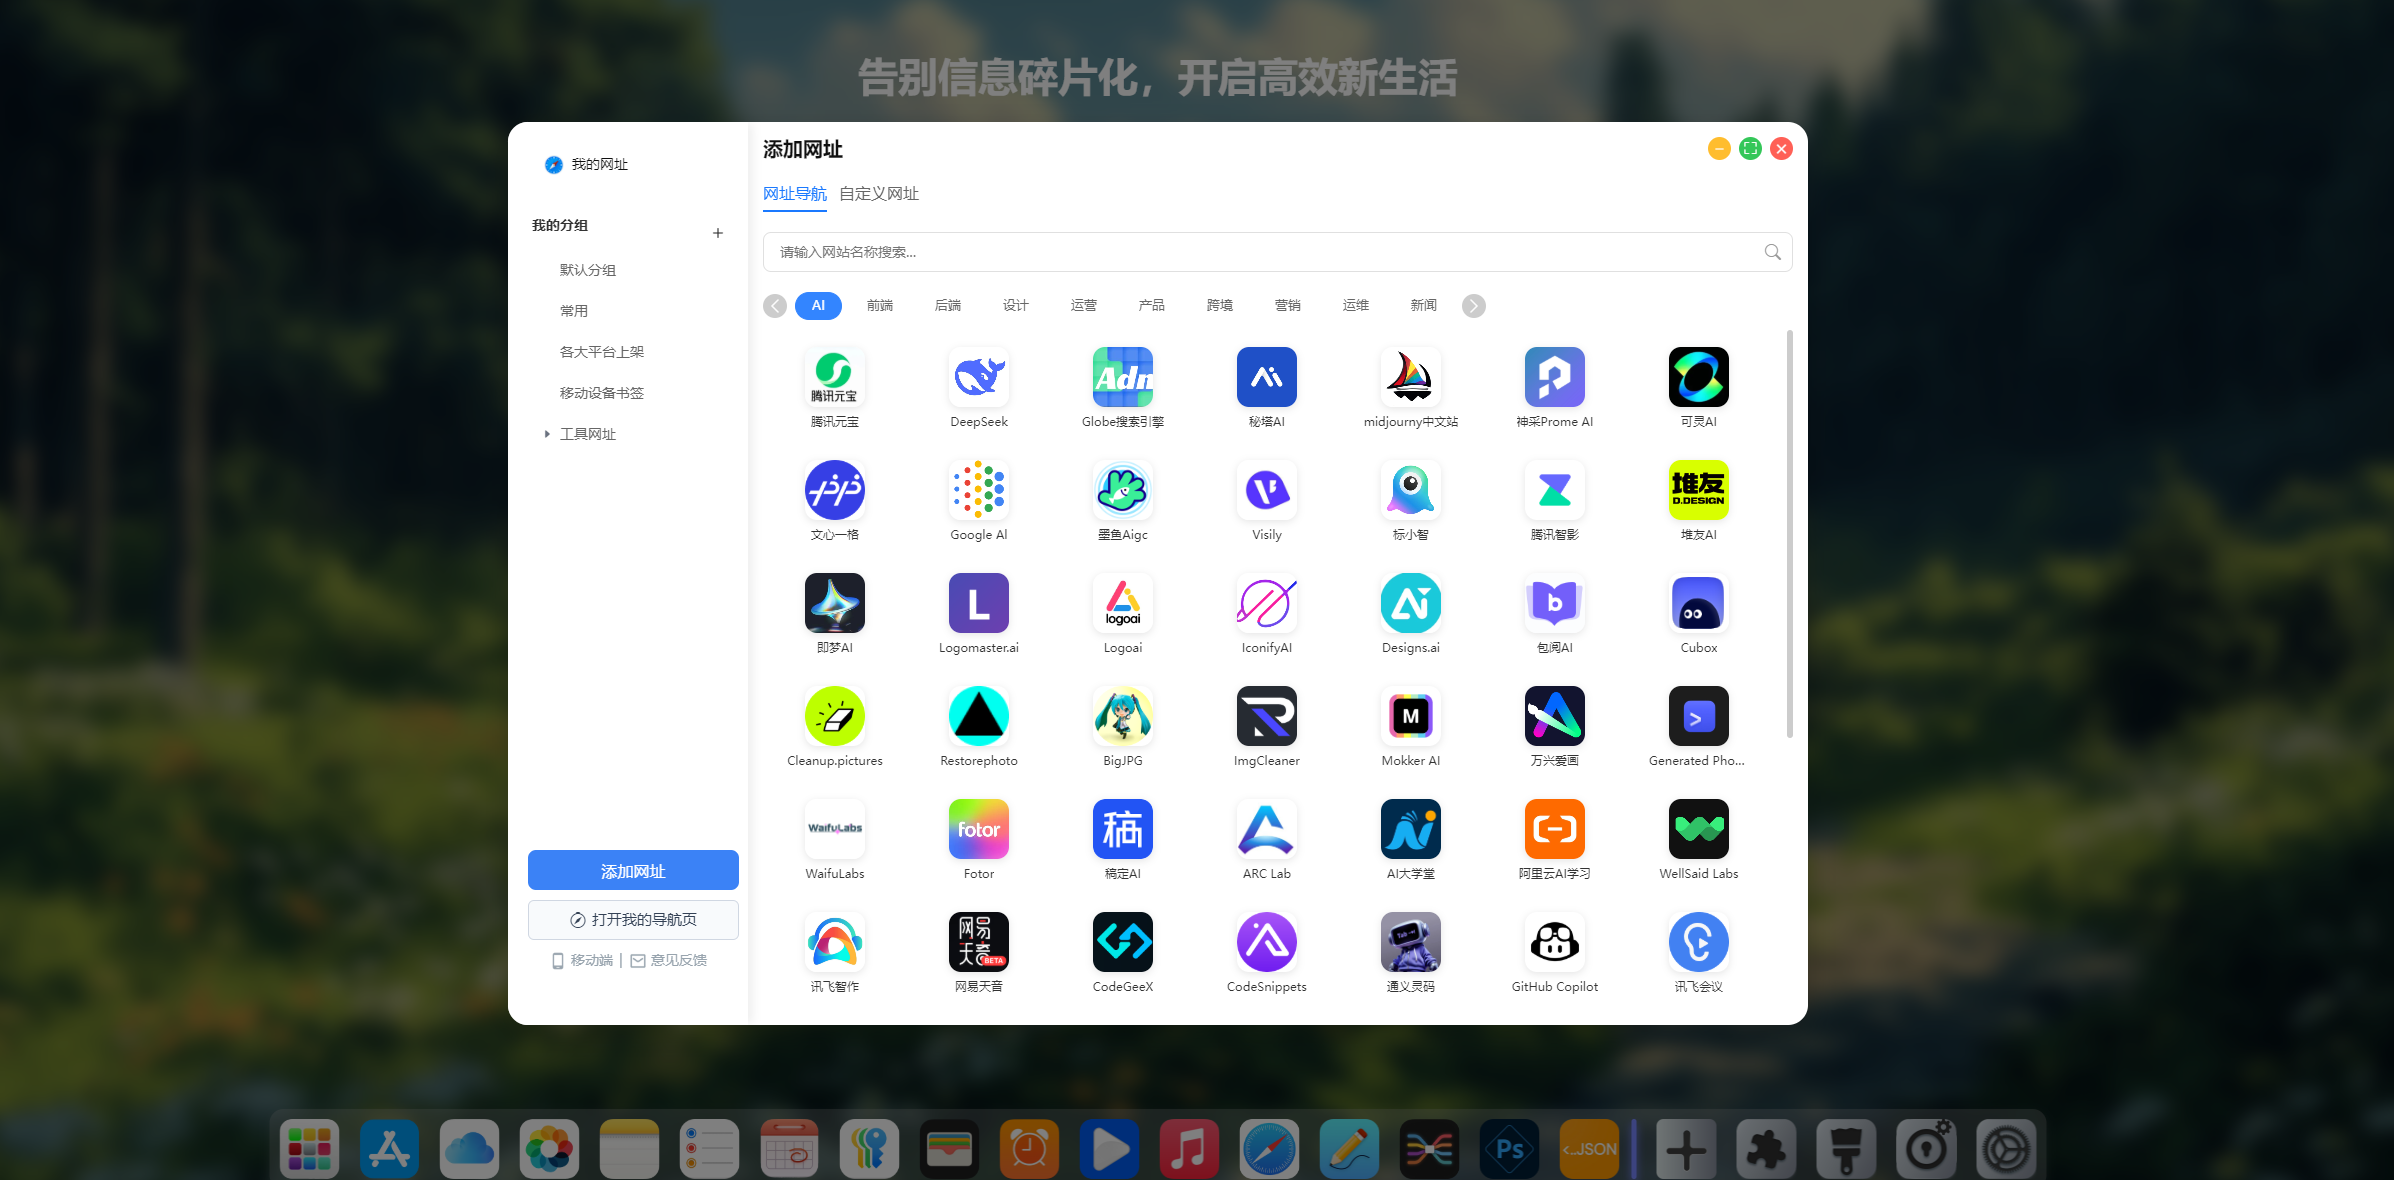2394x1180 pixels.
Task: Go to 我的网址 in sidebar
Action: pos(586,165)
